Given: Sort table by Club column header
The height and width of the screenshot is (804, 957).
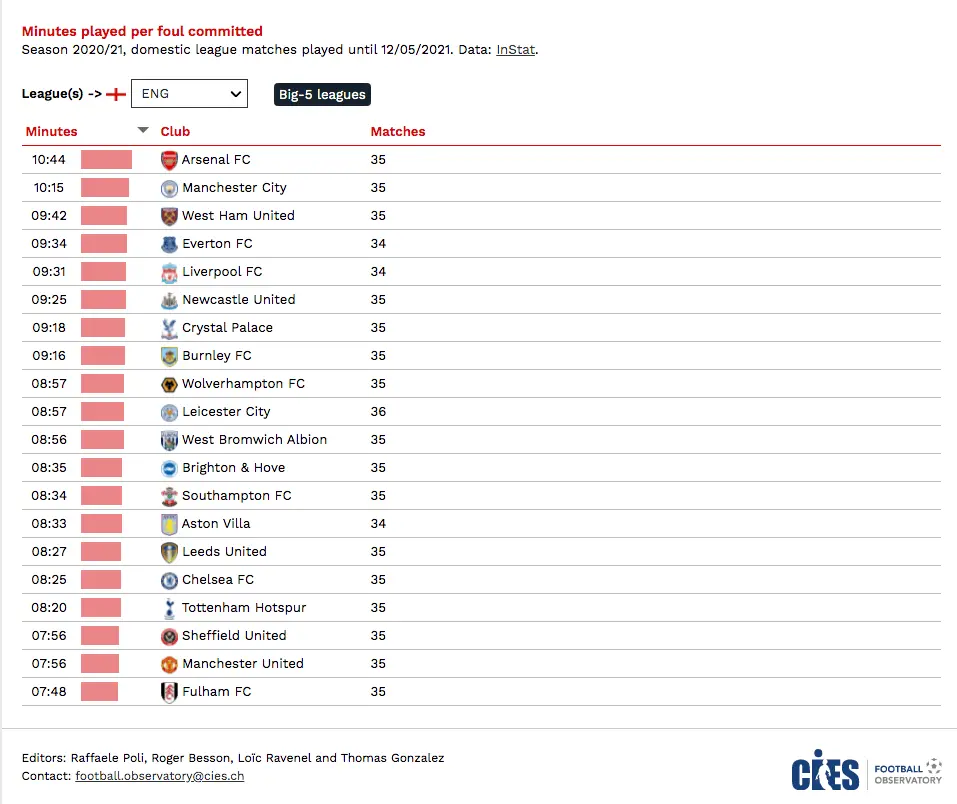Looking at the screenshot, I should click(175, 132).
